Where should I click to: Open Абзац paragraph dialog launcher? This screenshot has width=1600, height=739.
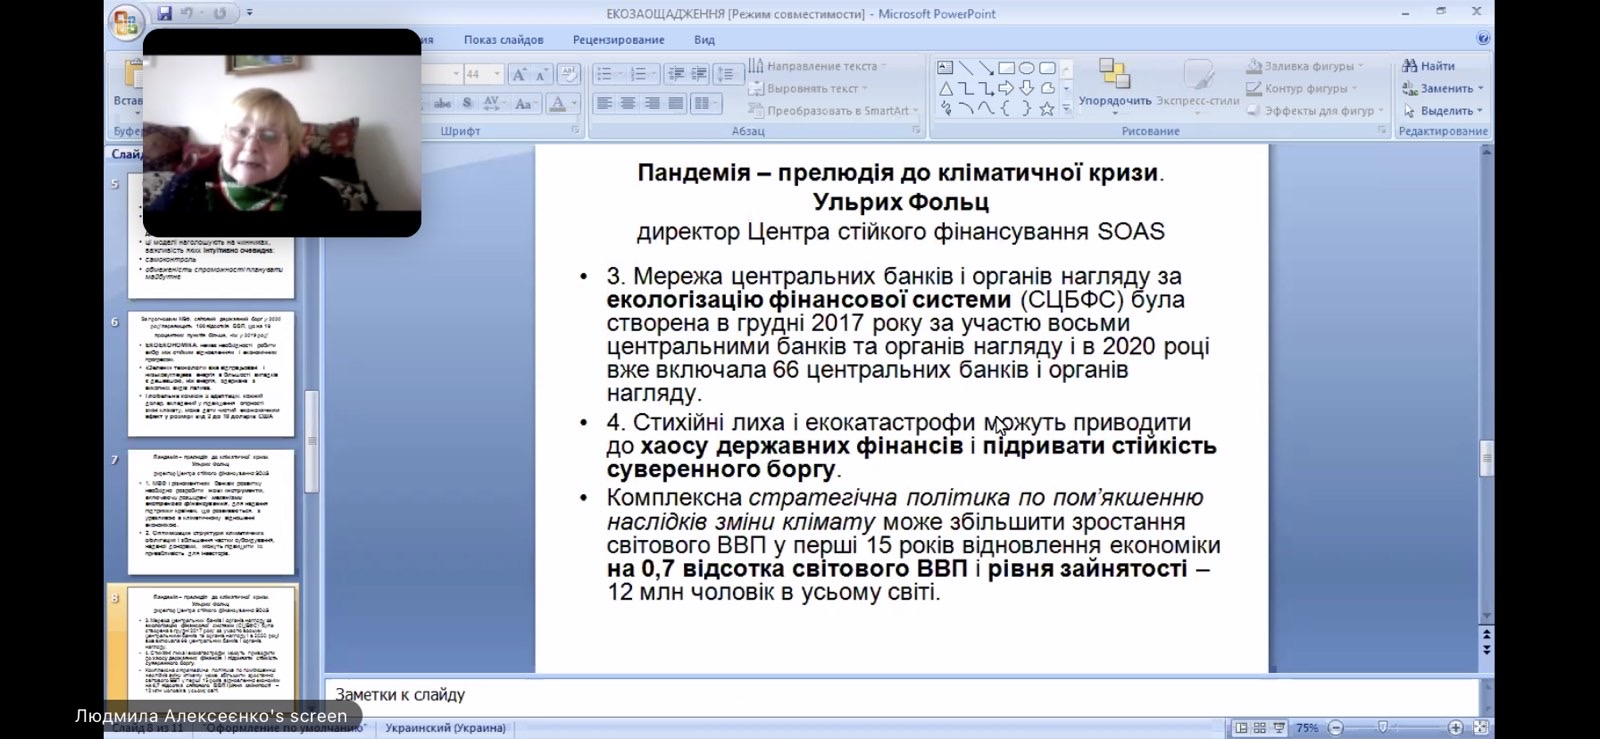(x=916, y=130)
